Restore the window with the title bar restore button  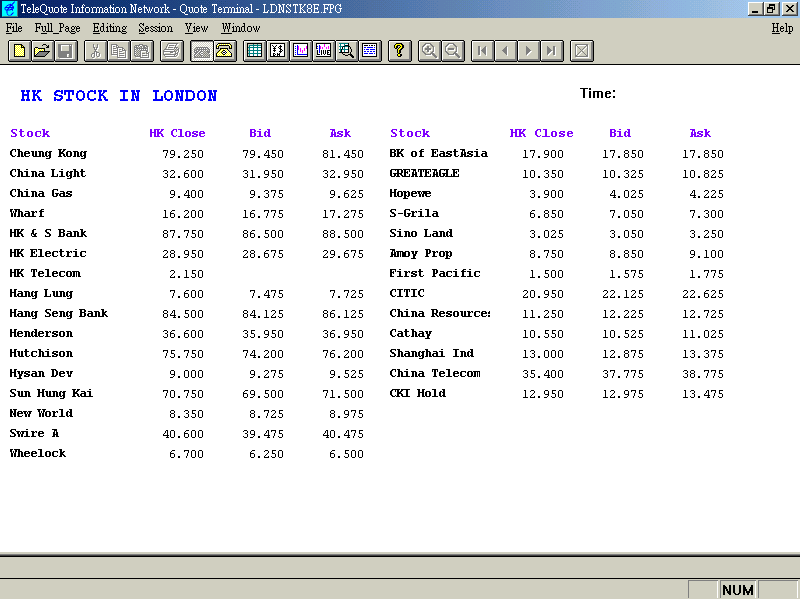[771, 9]
